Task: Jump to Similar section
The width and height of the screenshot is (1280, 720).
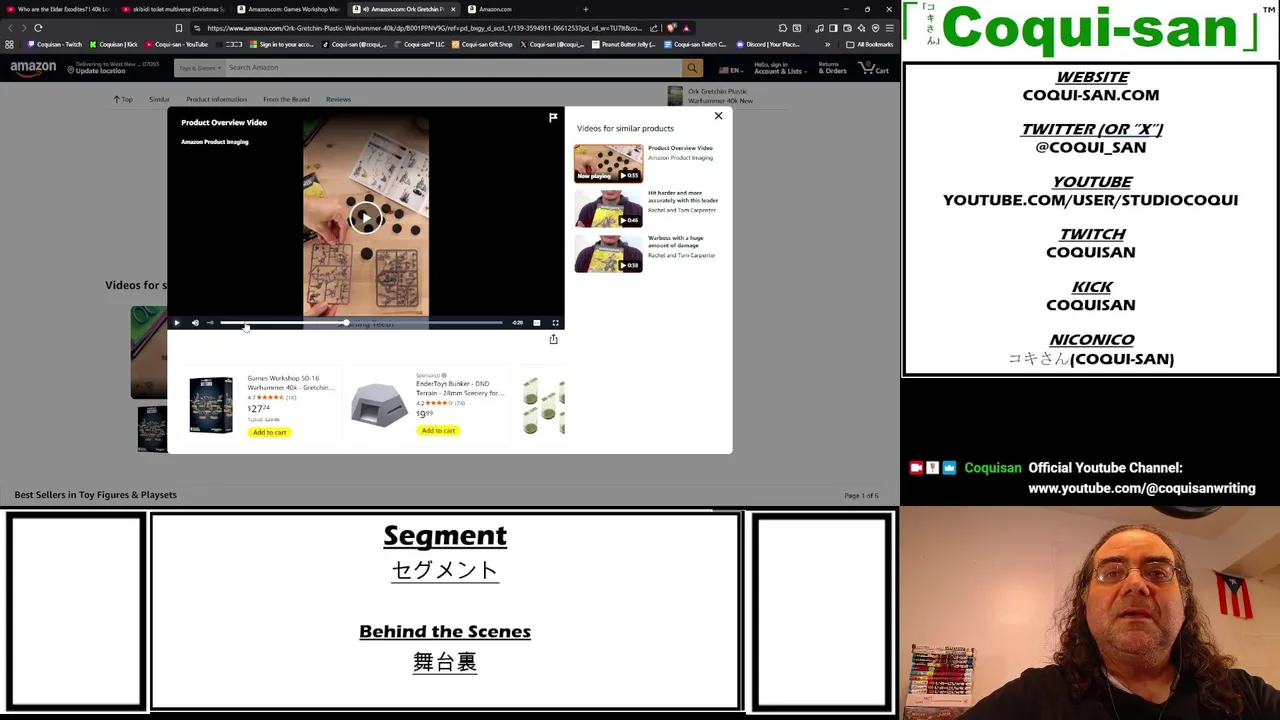Action: click(159, 99)
